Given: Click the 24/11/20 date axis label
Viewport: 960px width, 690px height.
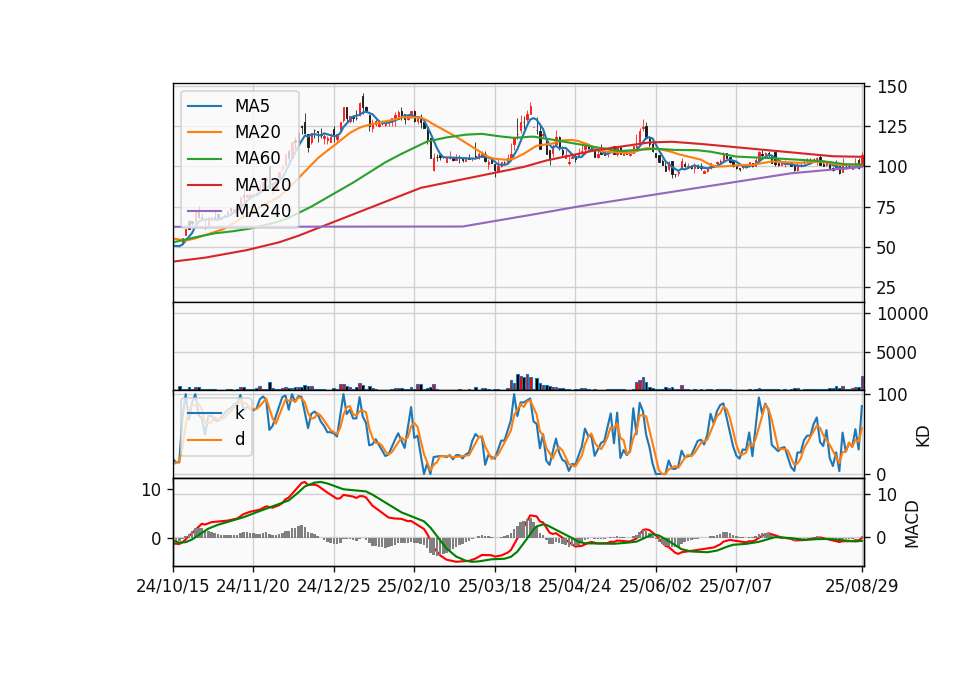Looking at the screenshot, I should 253,586.
